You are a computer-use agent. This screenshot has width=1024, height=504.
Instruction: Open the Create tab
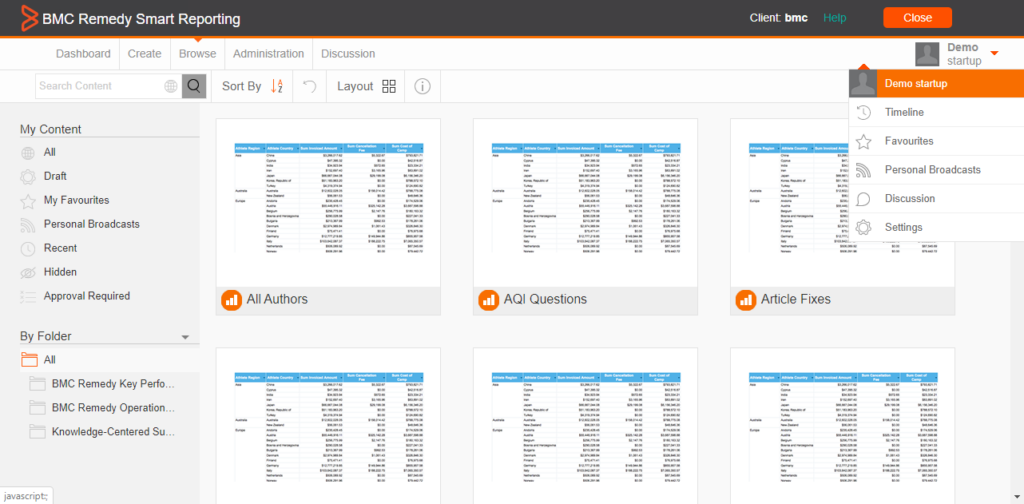click(144, 54)
